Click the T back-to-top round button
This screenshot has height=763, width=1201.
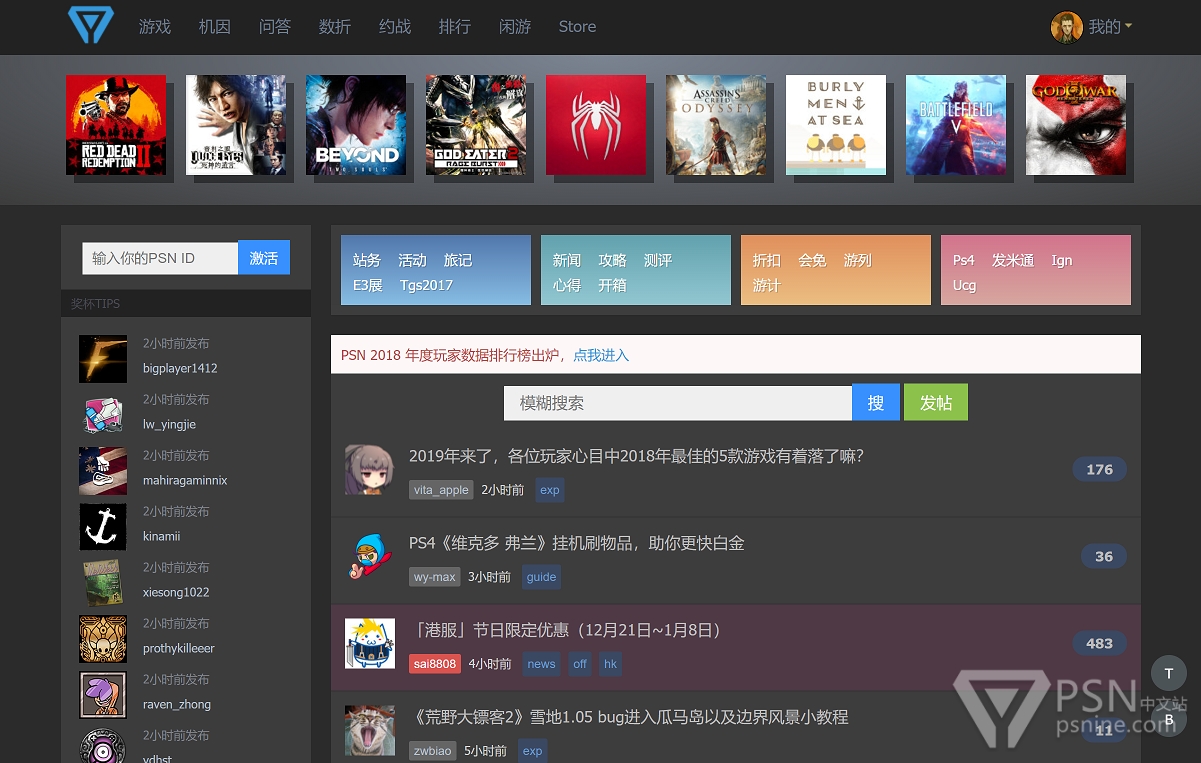coord(1169,674)
